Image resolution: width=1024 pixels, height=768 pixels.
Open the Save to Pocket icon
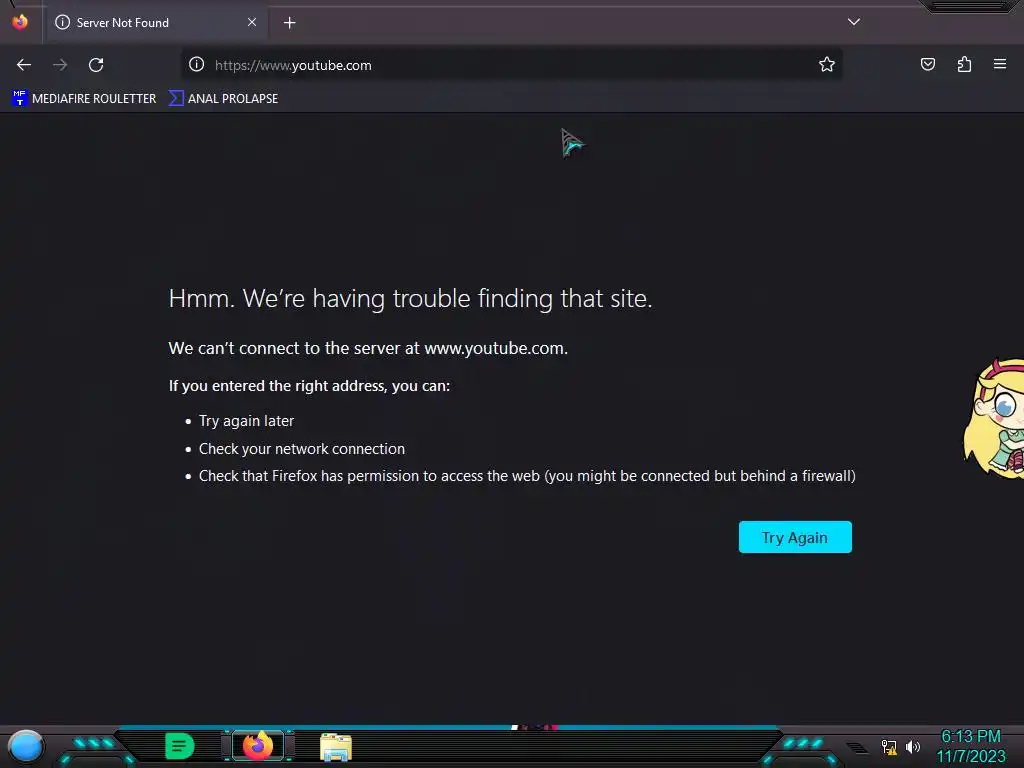click(x=927, y=64)
